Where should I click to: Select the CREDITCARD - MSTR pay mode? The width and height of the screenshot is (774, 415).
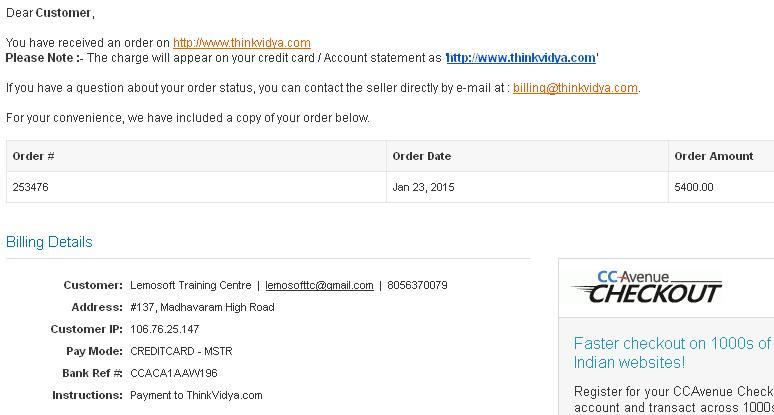(x=181, y=351)
